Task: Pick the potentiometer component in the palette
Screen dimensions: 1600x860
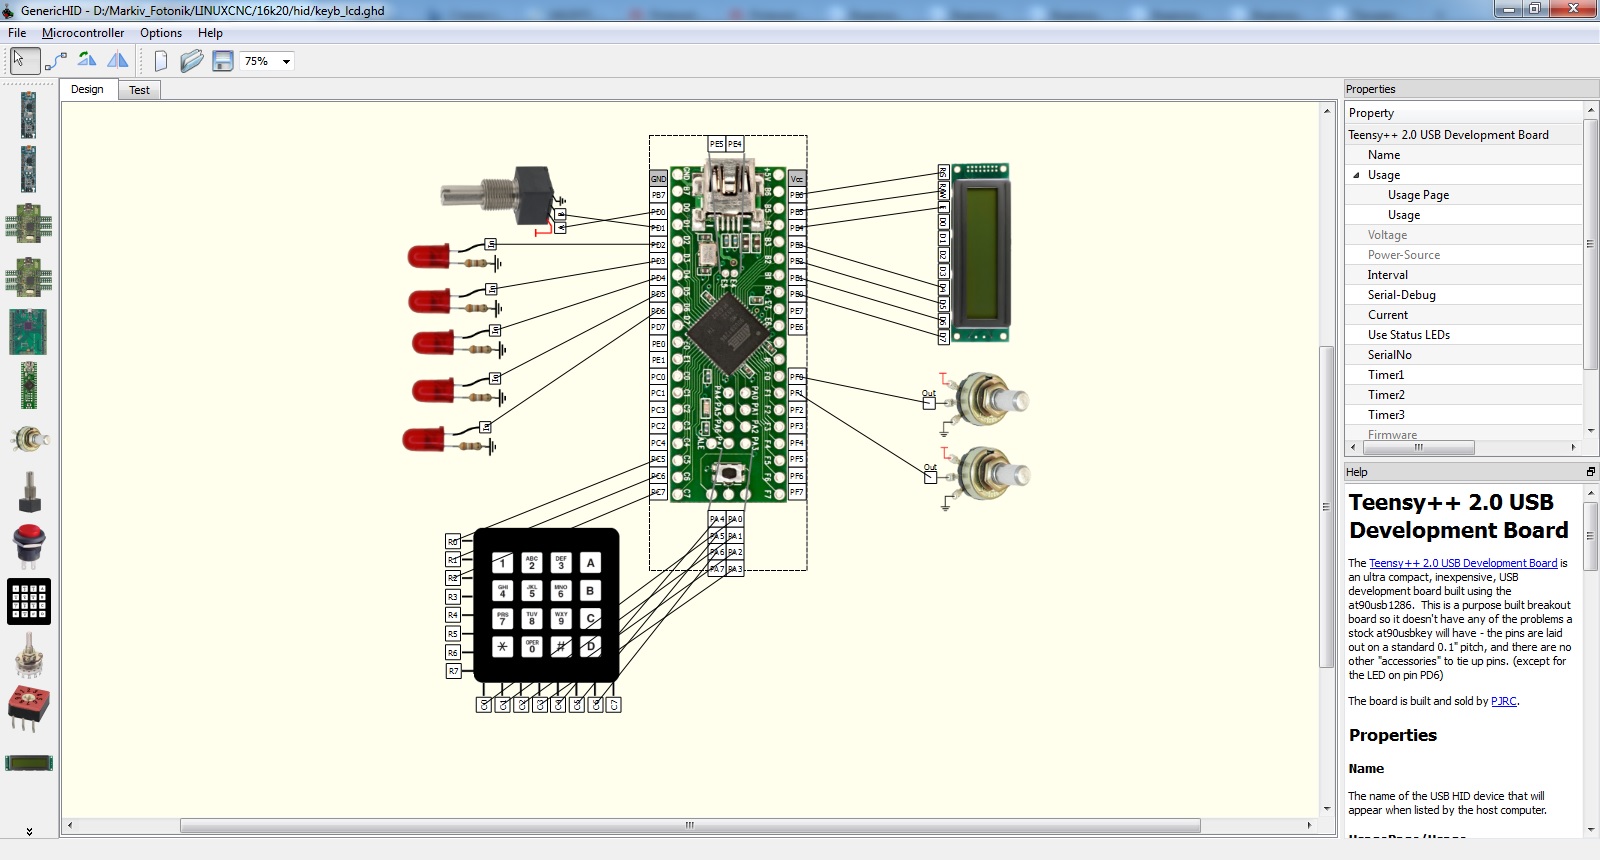Action: [29, 439]
